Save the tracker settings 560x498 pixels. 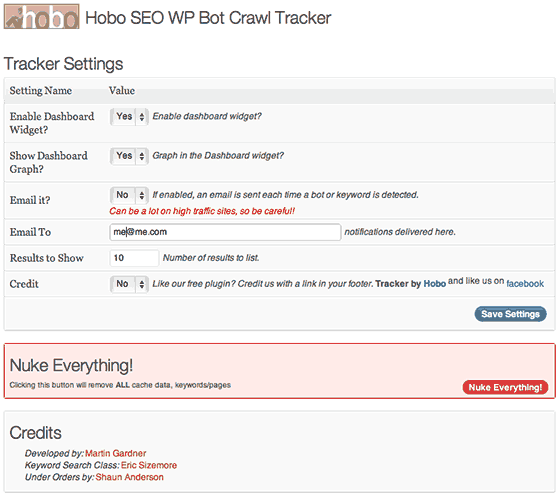point(510,314)
